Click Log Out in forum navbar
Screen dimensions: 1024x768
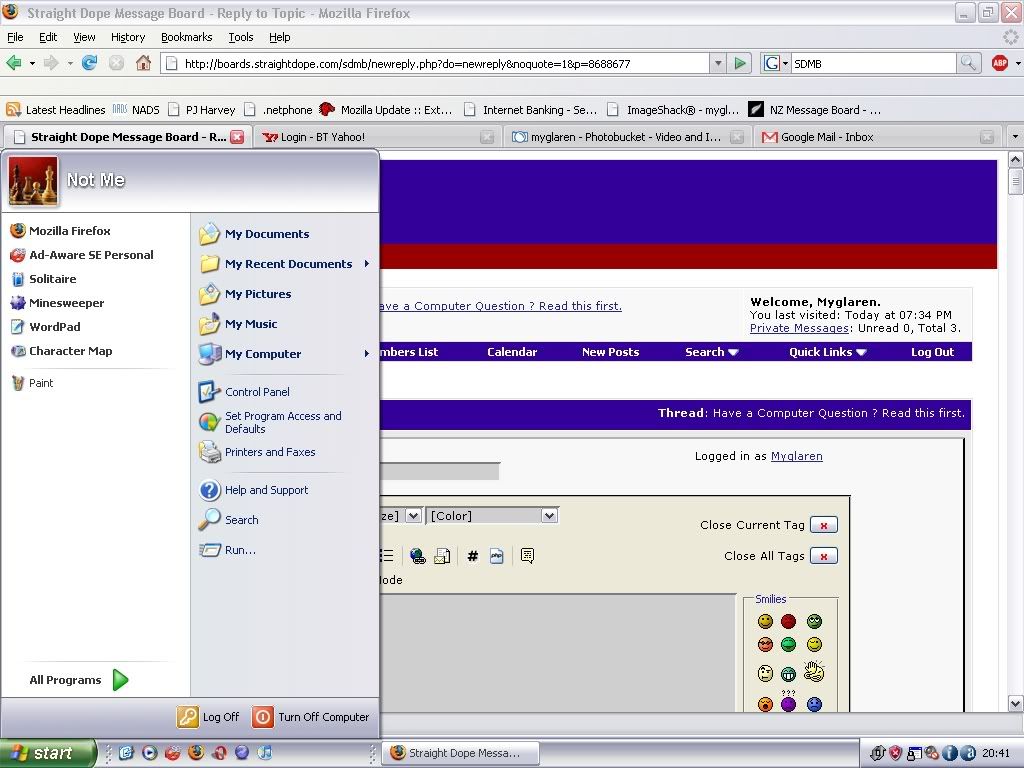pyautogui.click(x=933, y=352)
